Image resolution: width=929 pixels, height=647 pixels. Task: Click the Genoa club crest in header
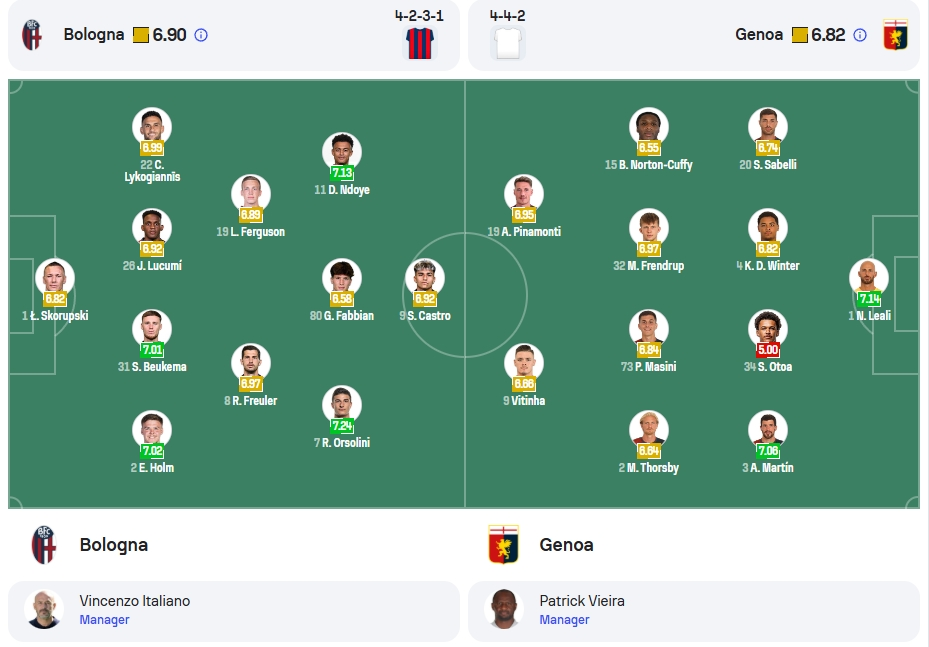point(895,34)
